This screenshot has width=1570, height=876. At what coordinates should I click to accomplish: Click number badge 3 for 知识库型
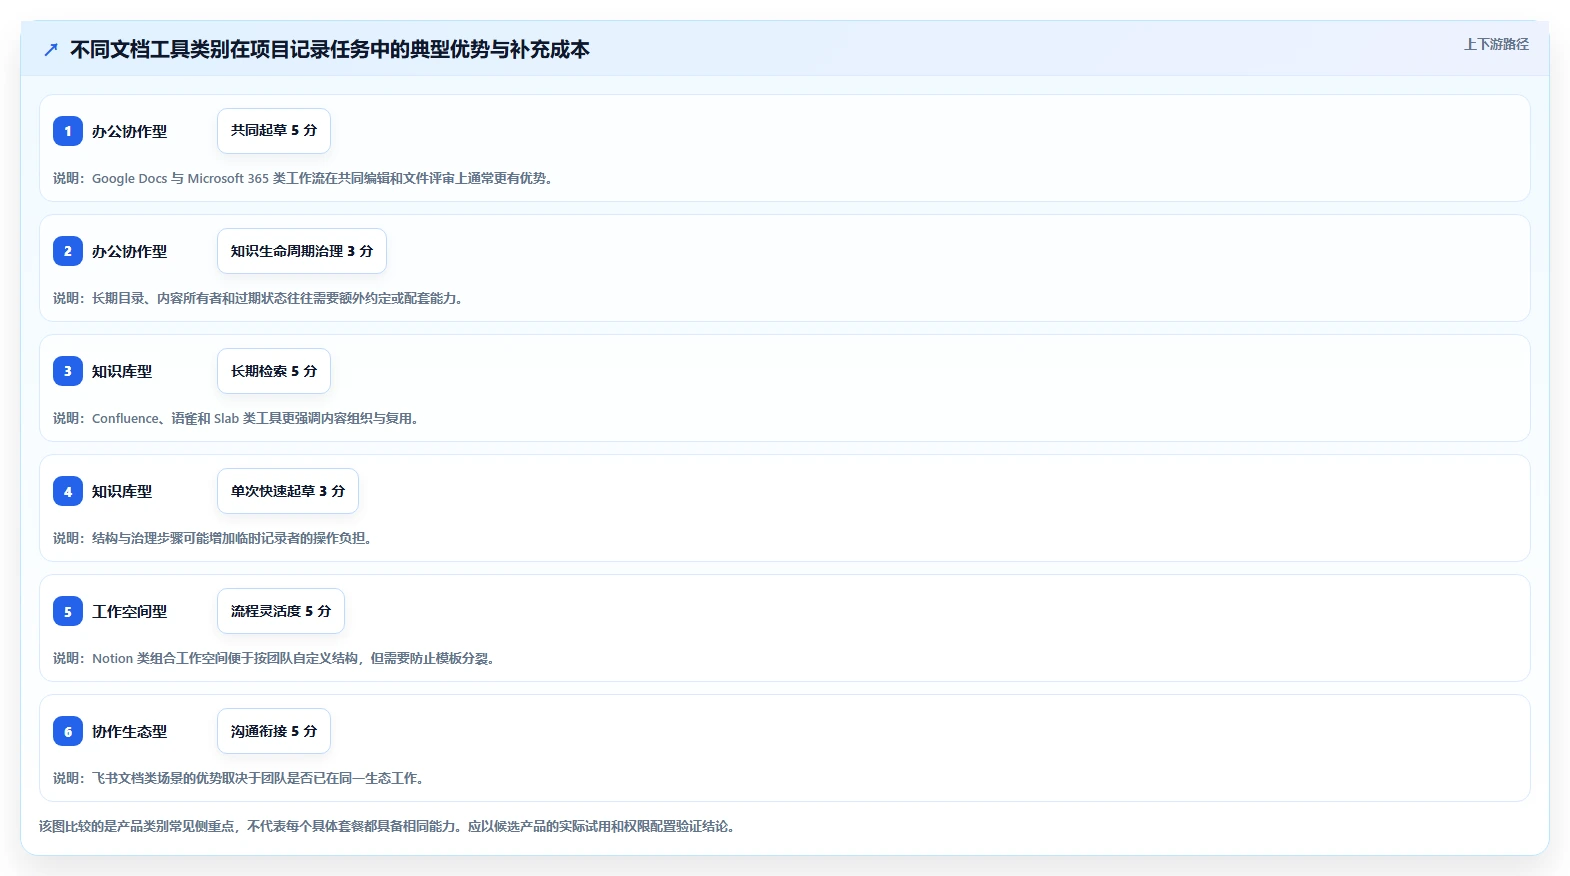68,371
